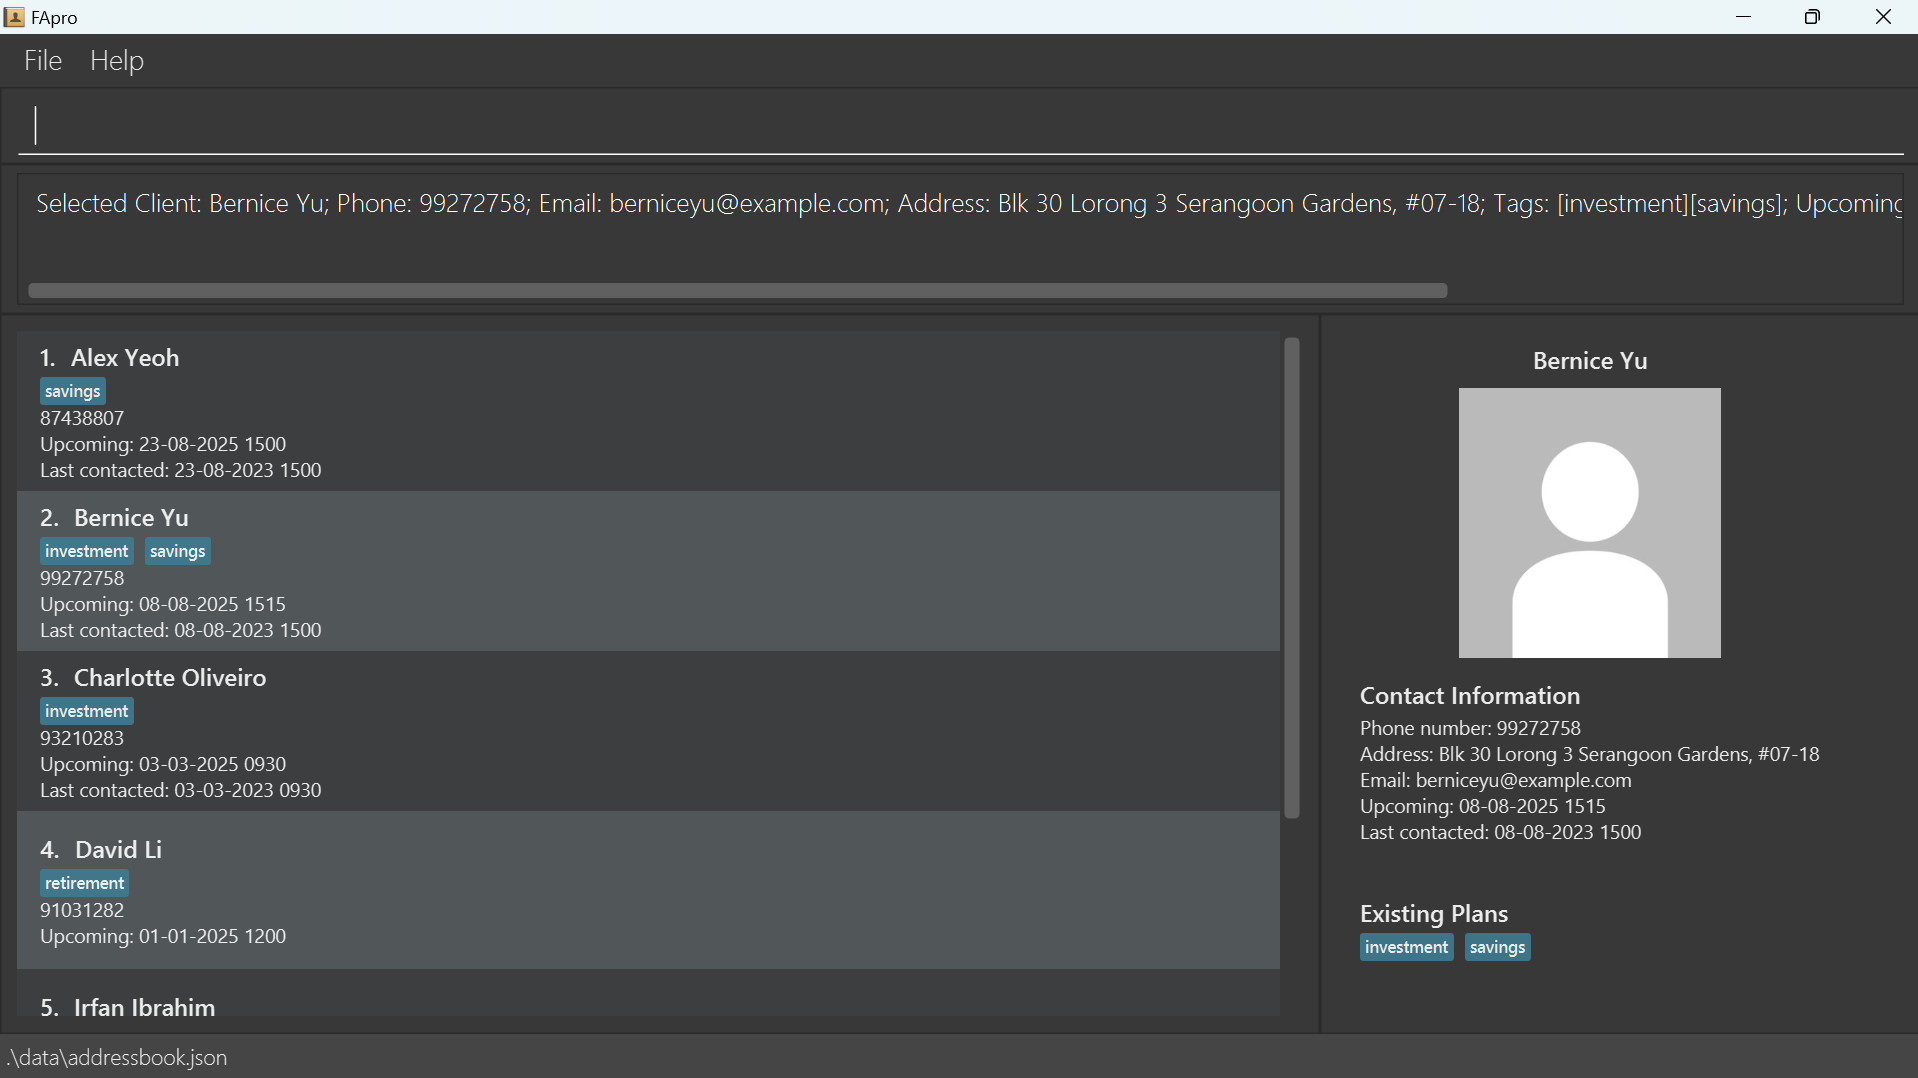The width and height of the screenshot is (1918, 1078).
Task: Maximize or restore the FApro window
Action: [1812, 17]
